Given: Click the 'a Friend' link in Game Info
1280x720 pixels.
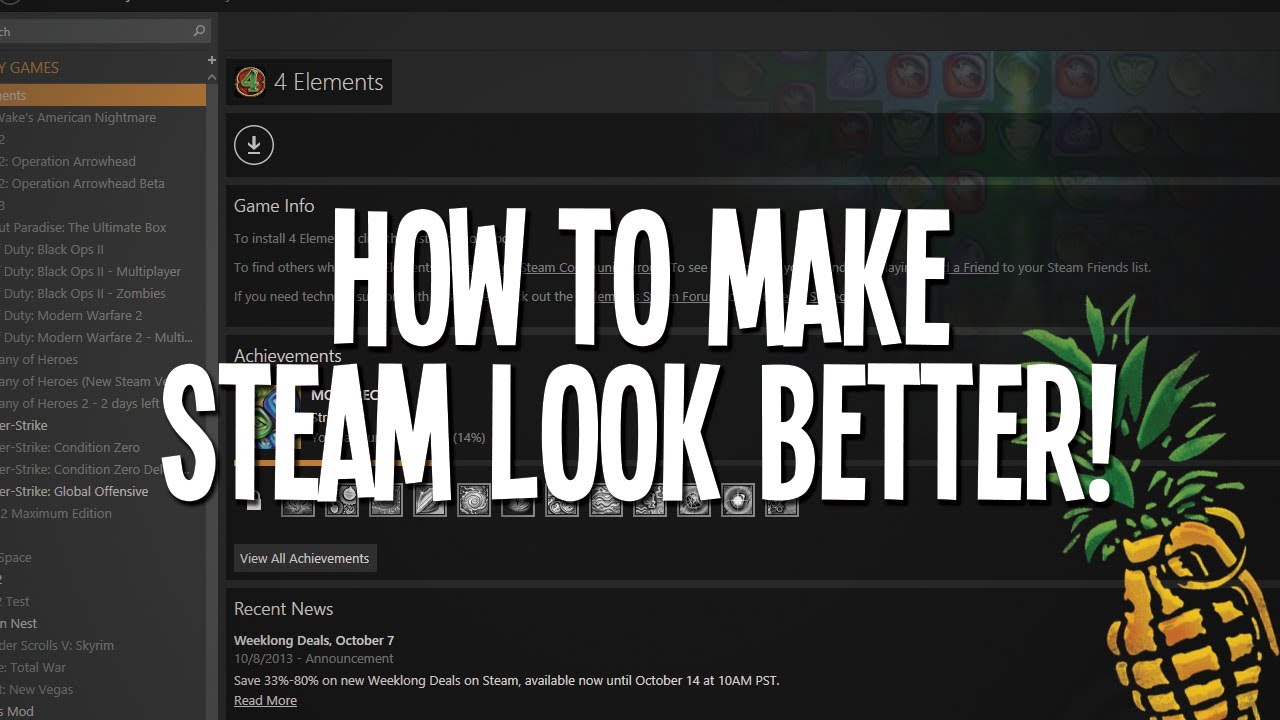Looking at the screenshot, I should [x=974, y=267].
